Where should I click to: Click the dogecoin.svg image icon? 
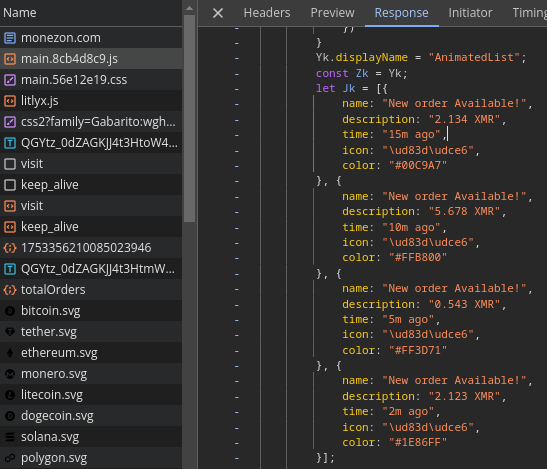10,416
